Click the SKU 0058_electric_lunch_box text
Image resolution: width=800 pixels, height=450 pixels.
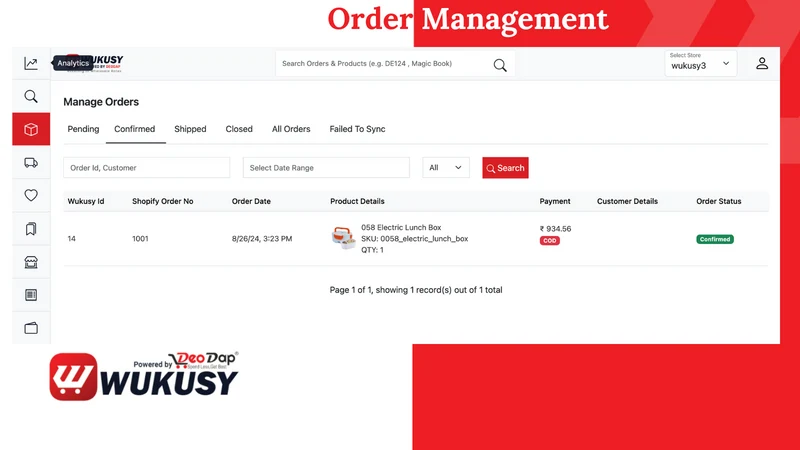pyautogui.click(x=414, y=239)
